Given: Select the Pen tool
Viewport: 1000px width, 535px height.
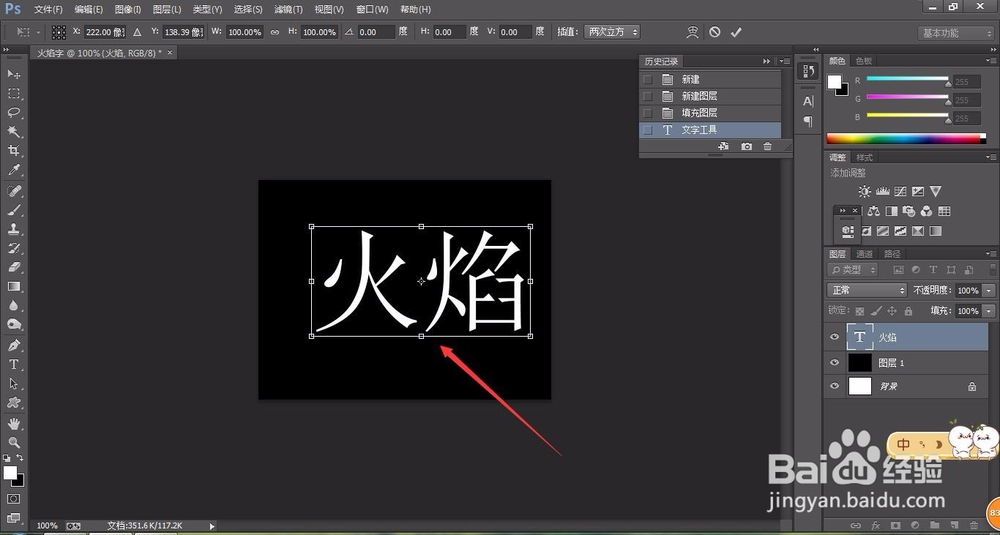Looking at the screenshot, I should [x=13, y=346].
